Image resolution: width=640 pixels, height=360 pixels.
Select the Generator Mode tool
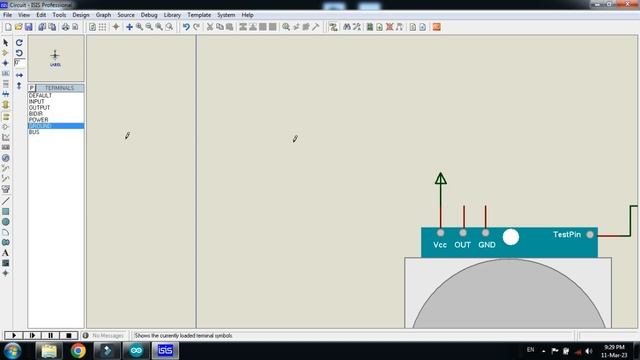tap(5, 158)
